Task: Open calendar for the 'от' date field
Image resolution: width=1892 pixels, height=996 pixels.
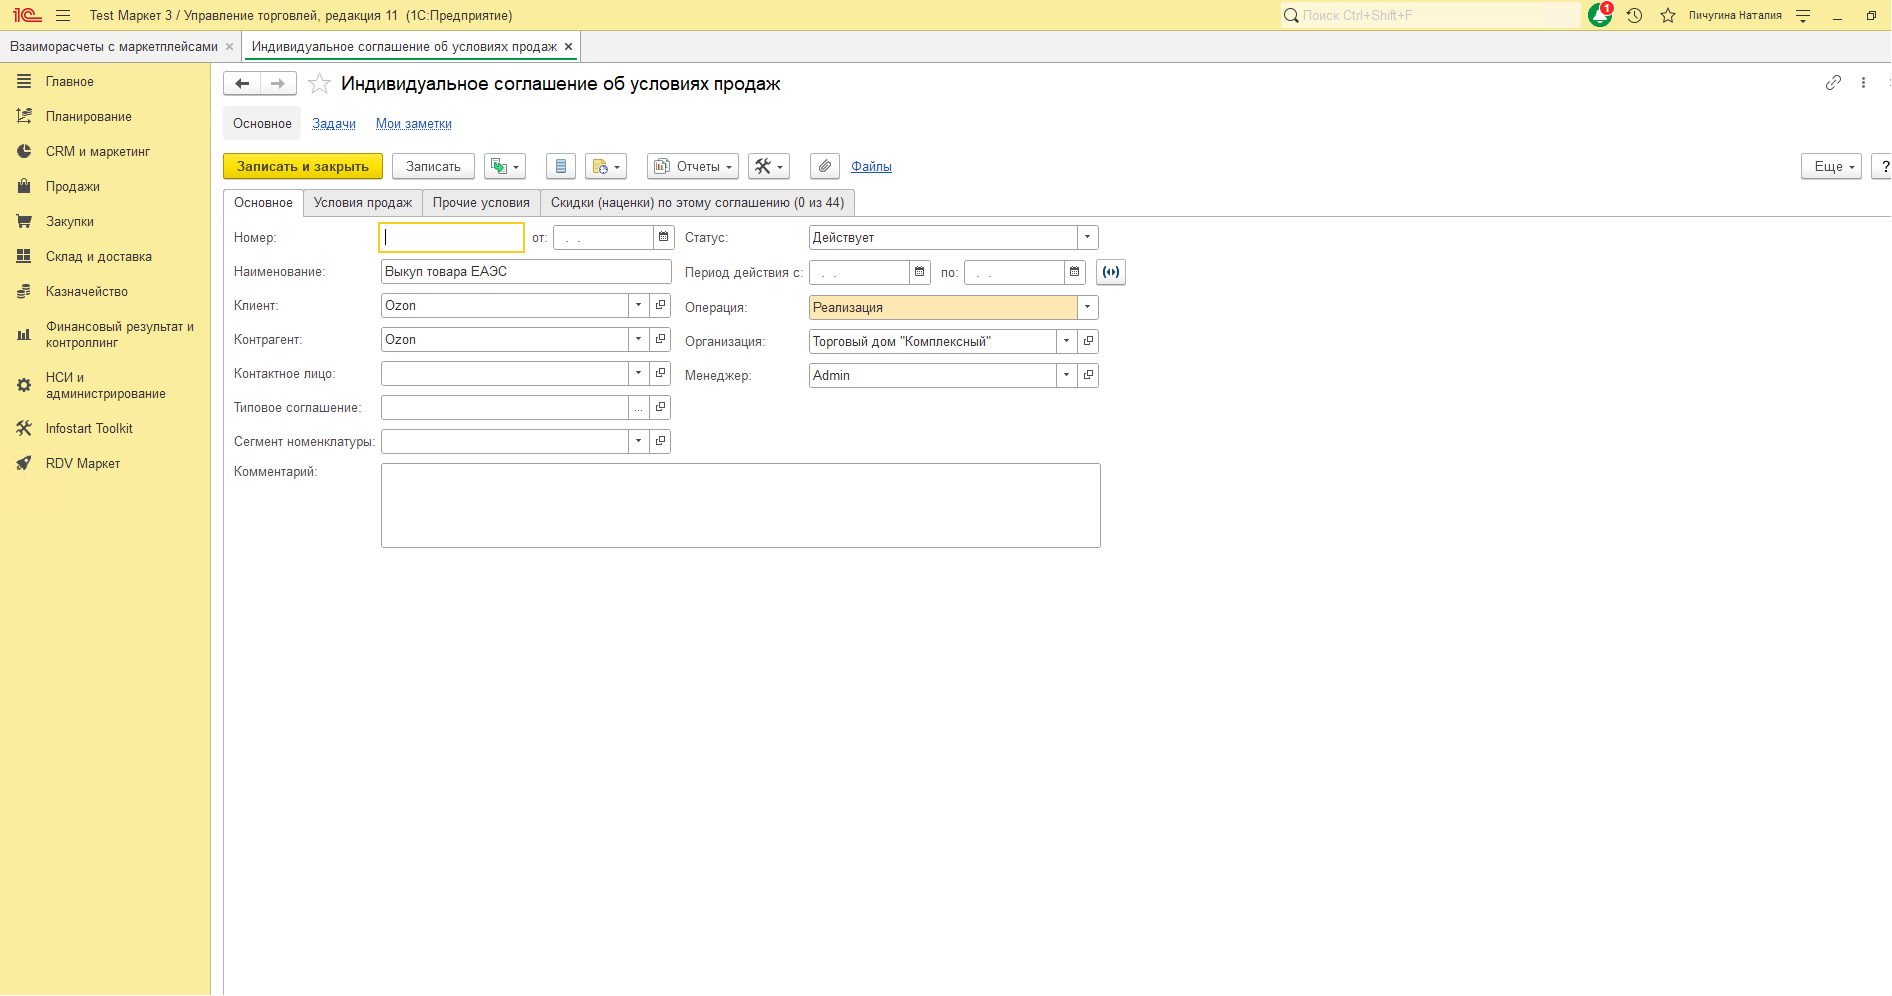Action: [x=663, y=238]
